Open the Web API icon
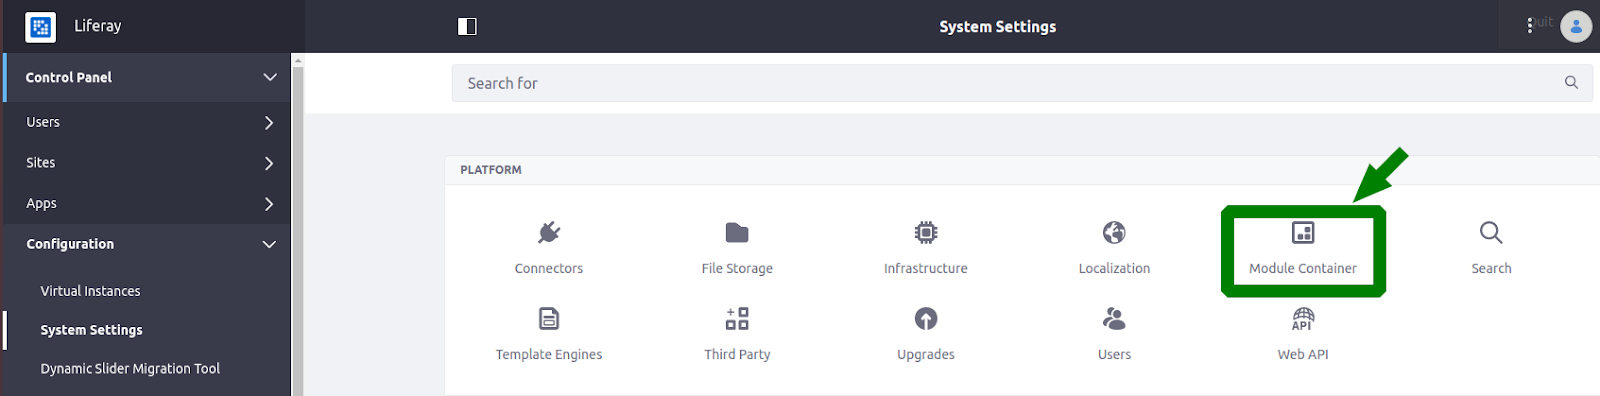 (x=1303, y=319)
